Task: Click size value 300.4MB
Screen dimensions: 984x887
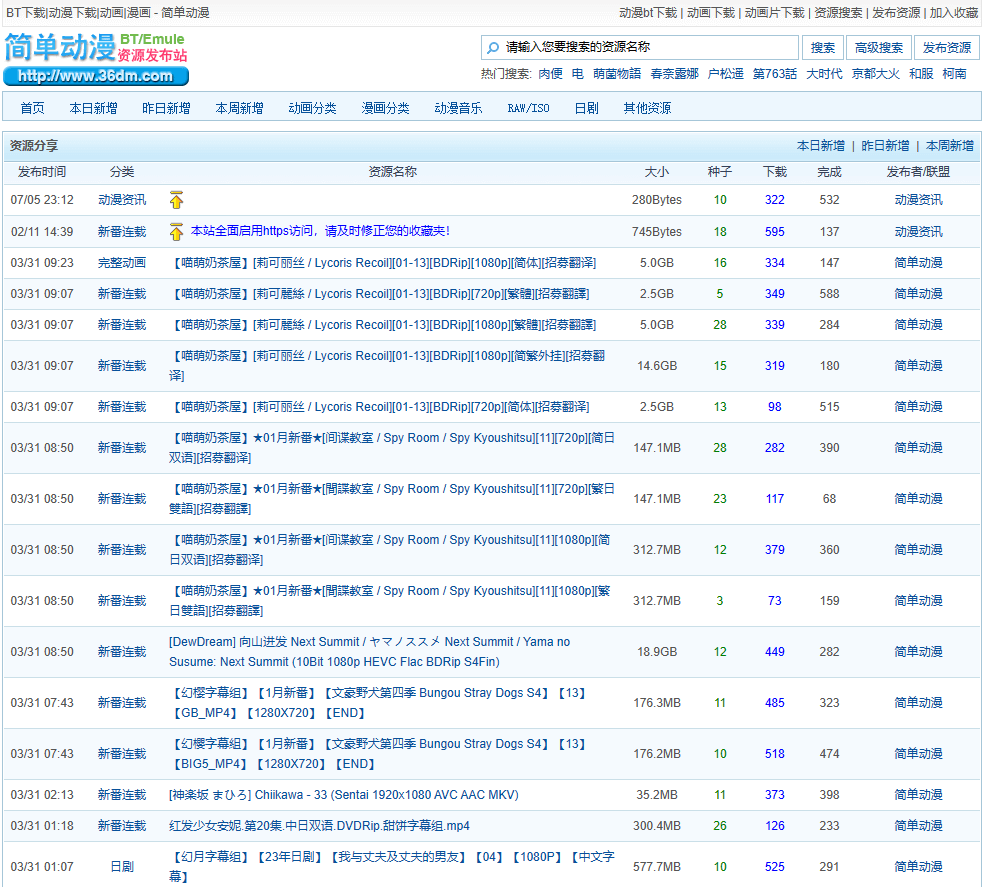Action: pos(657,825)
